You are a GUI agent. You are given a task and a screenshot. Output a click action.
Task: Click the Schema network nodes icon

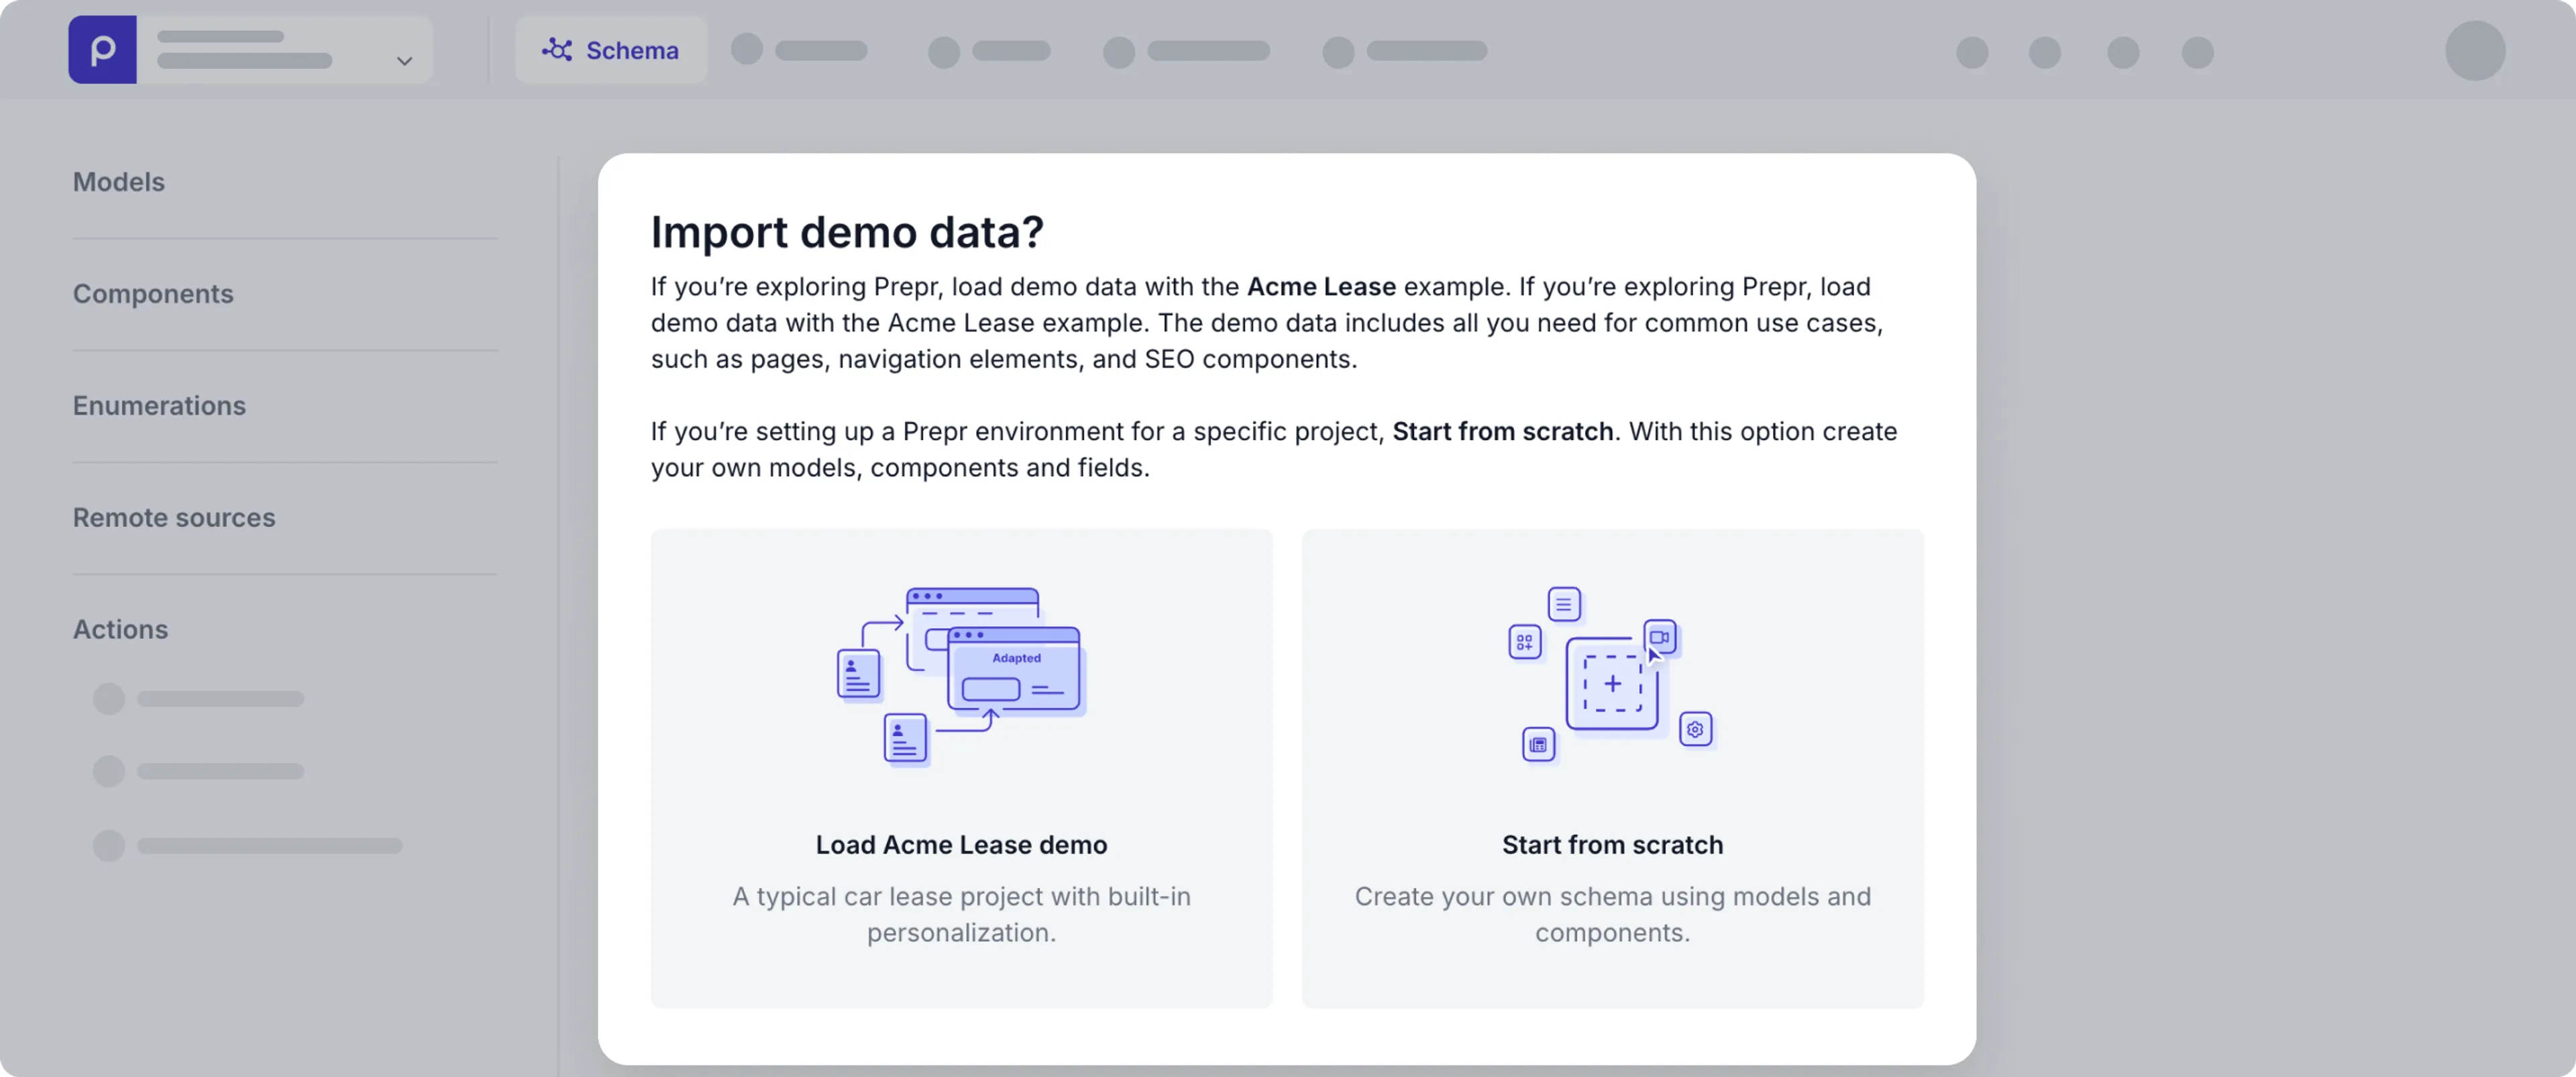557,50
